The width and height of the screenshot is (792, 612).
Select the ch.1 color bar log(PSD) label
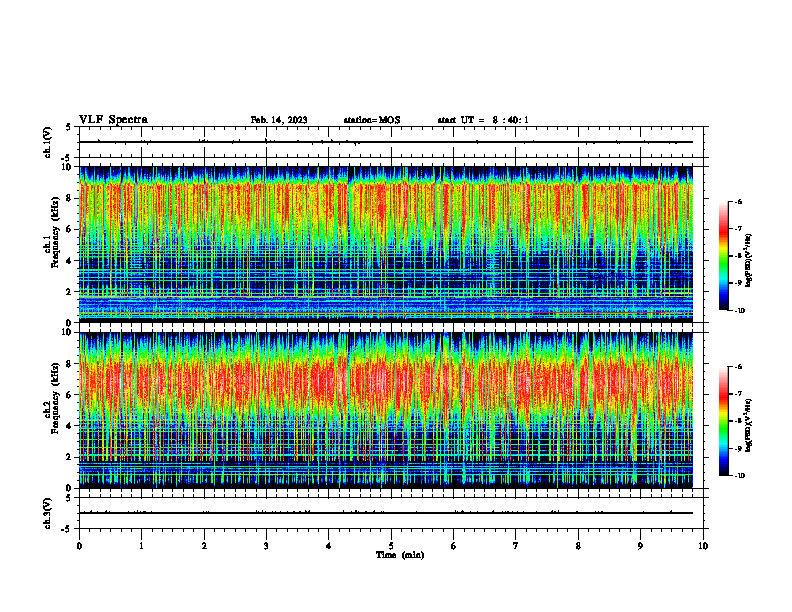(x=748, y=261)
